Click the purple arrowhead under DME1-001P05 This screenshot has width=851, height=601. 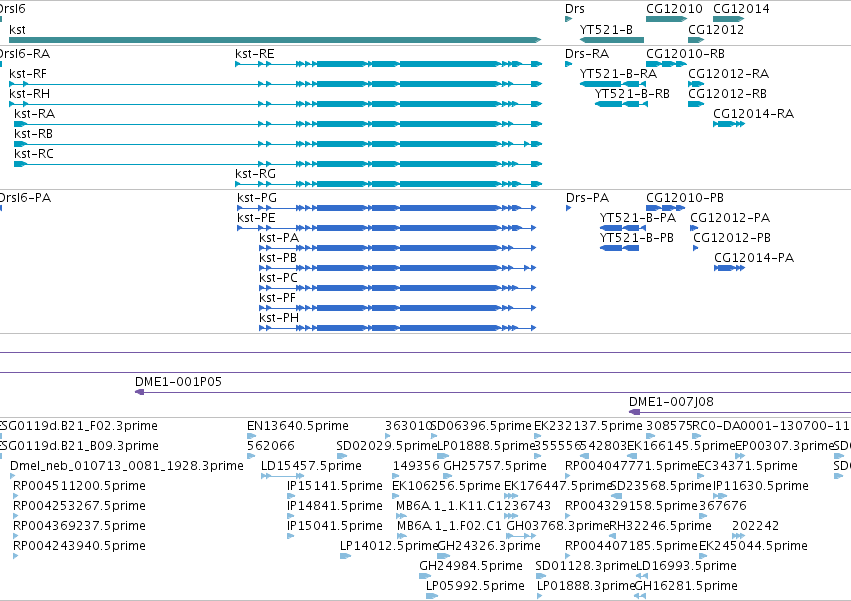coord(139,392)
